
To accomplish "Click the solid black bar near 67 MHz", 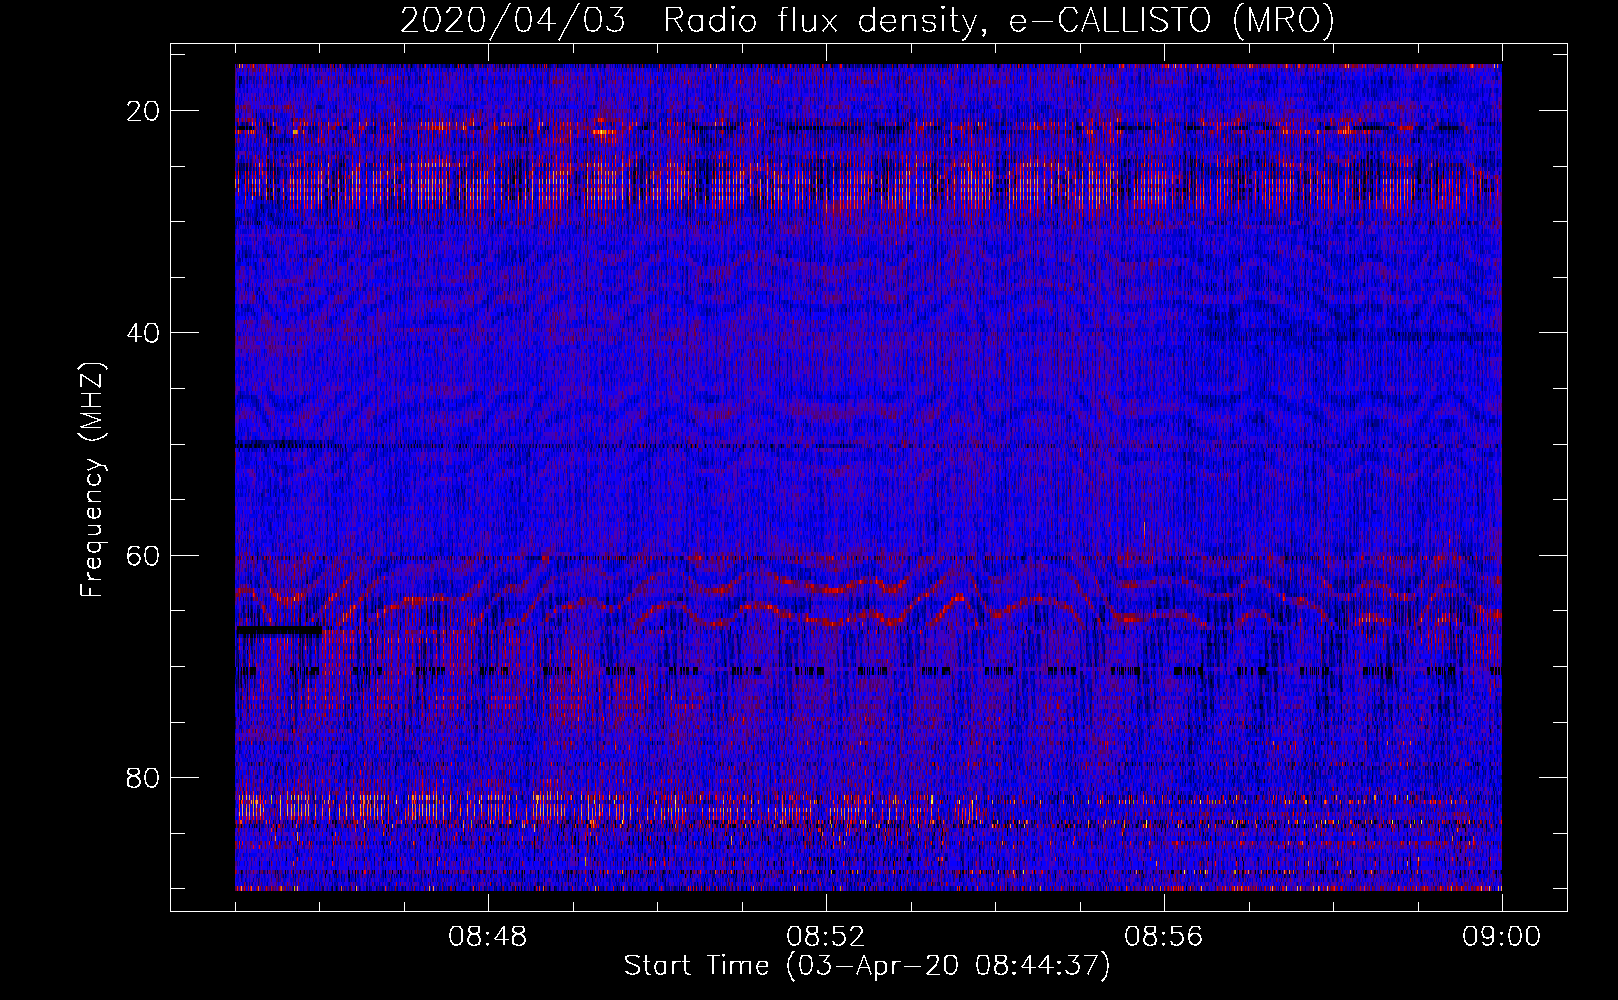I will [x=279, y=630].
